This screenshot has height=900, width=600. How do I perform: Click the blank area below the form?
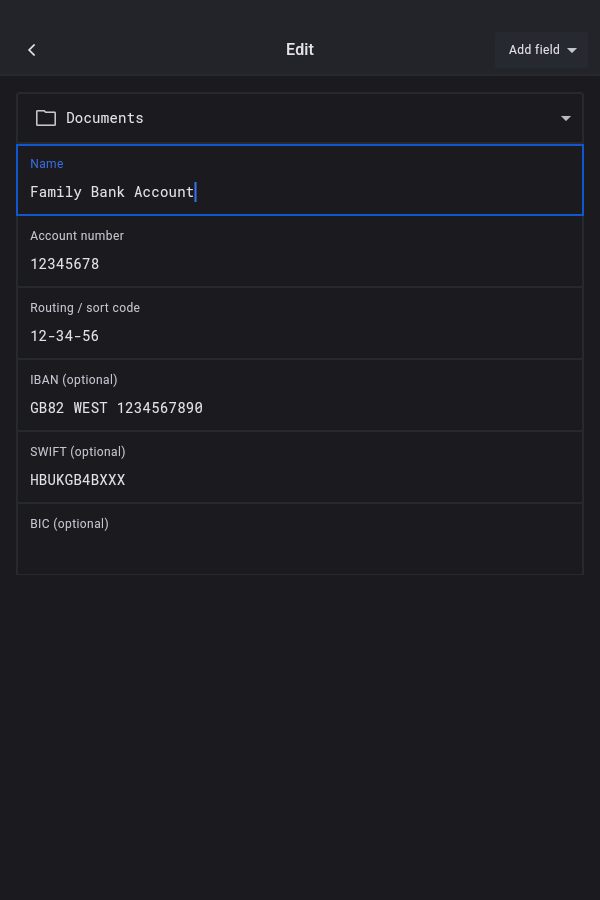pyautogui.click(x=300, y=740)
